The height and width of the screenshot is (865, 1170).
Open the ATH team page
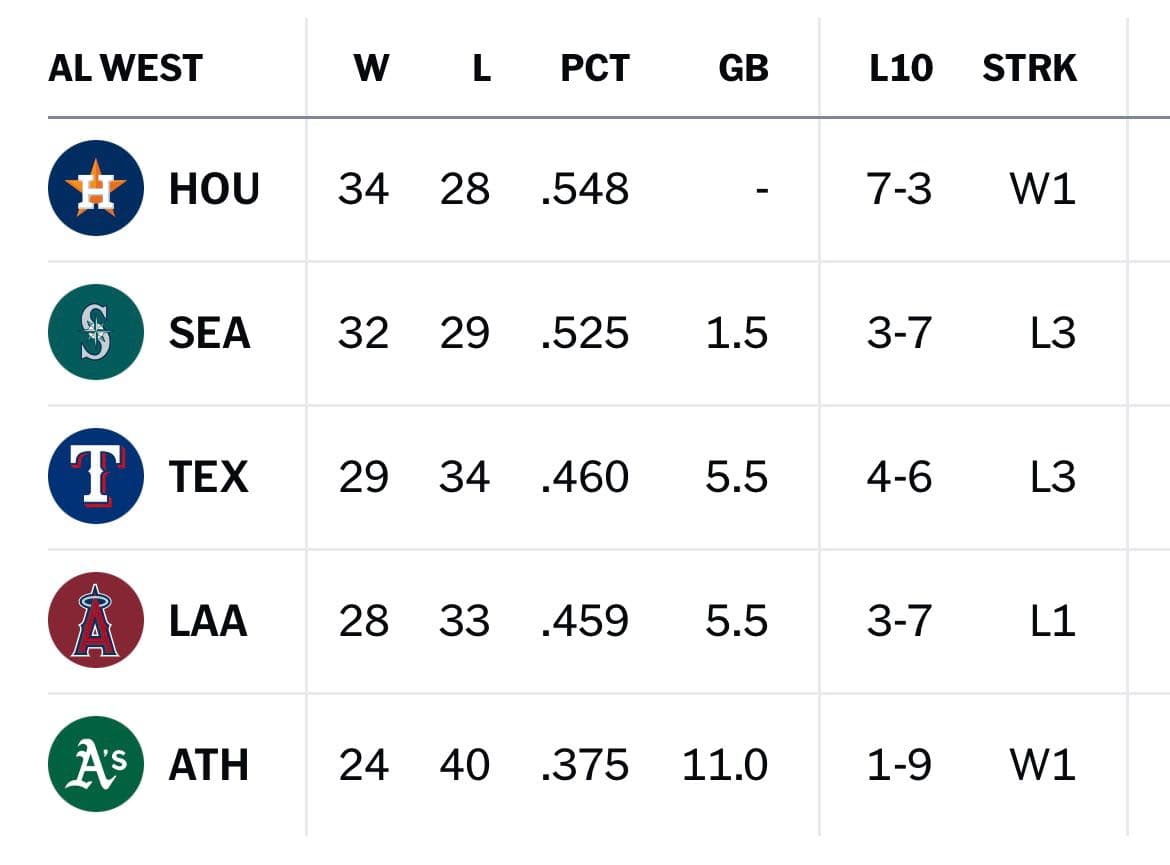coord(208,765)
